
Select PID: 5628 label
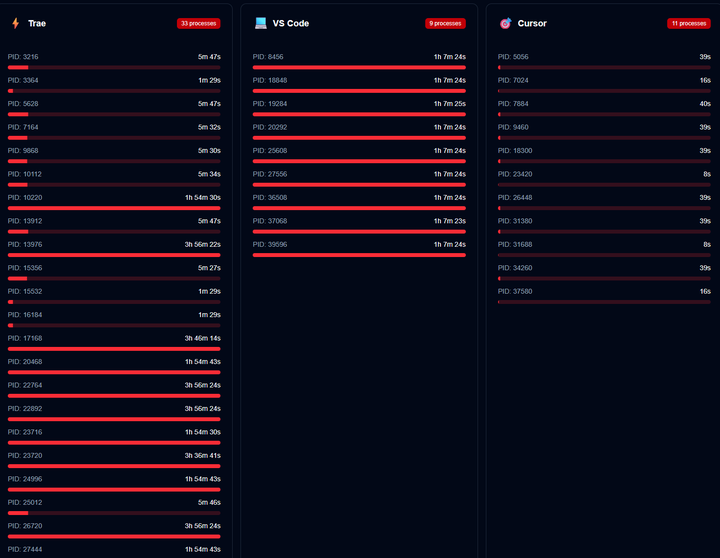pos(23,104)
